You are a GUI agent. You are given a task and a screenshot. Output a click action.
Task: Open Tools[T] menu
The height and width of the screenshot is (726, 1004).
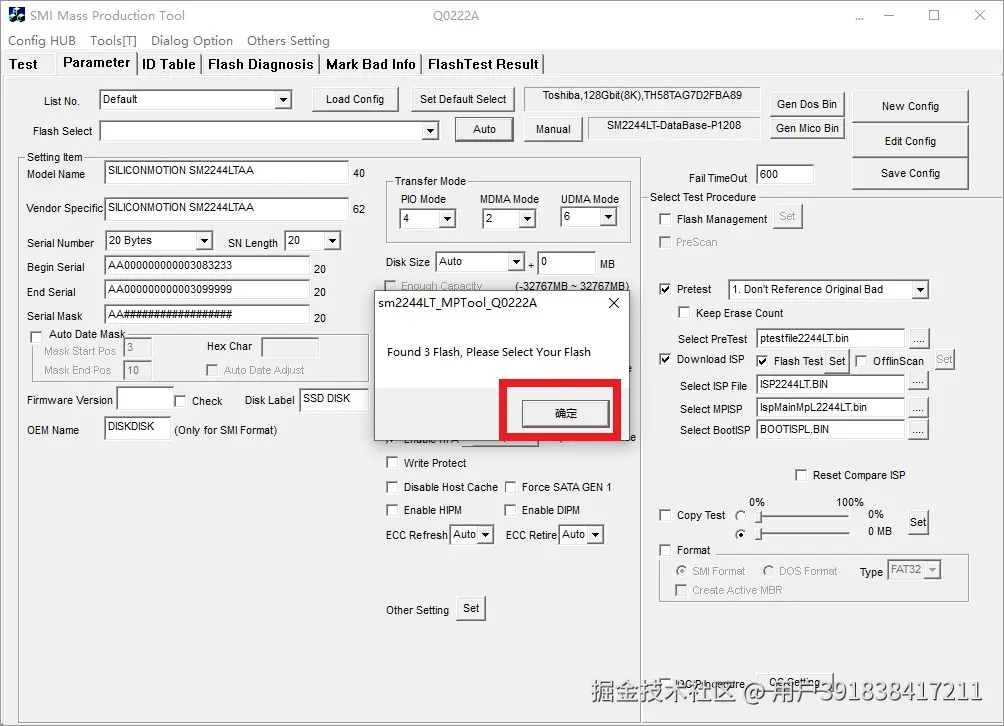tap(113, 40)
